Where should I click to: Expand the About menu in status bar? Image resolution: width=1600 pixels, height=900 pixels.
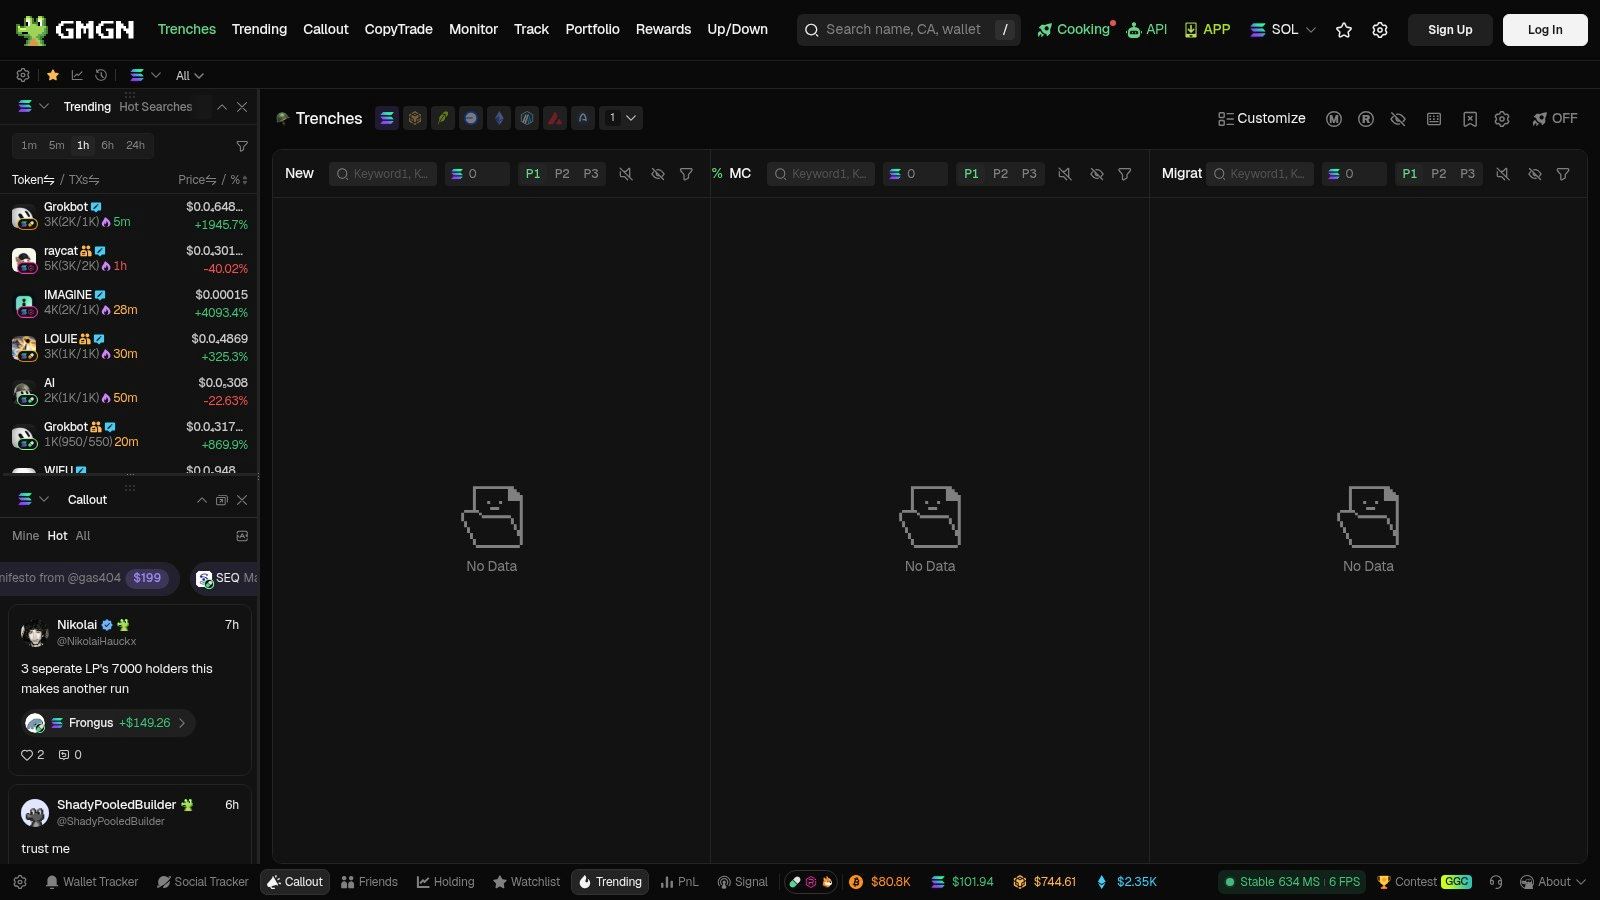1552,882
